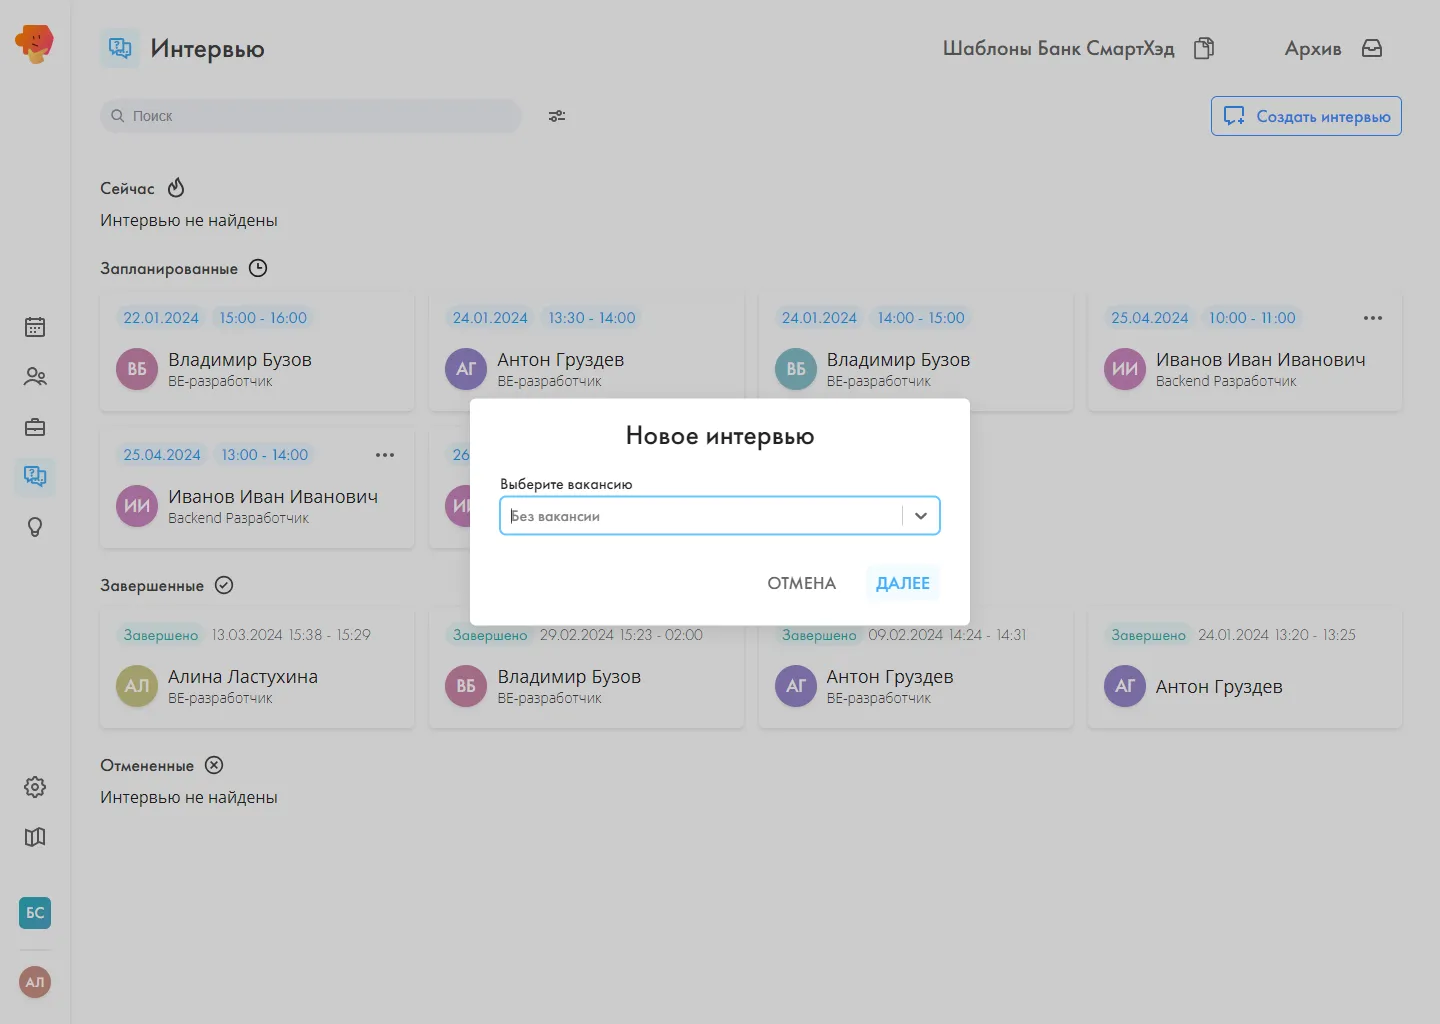1440x1024 pixels.
Task: Click the Интервью header icon
Action: [x=120, y=48]
